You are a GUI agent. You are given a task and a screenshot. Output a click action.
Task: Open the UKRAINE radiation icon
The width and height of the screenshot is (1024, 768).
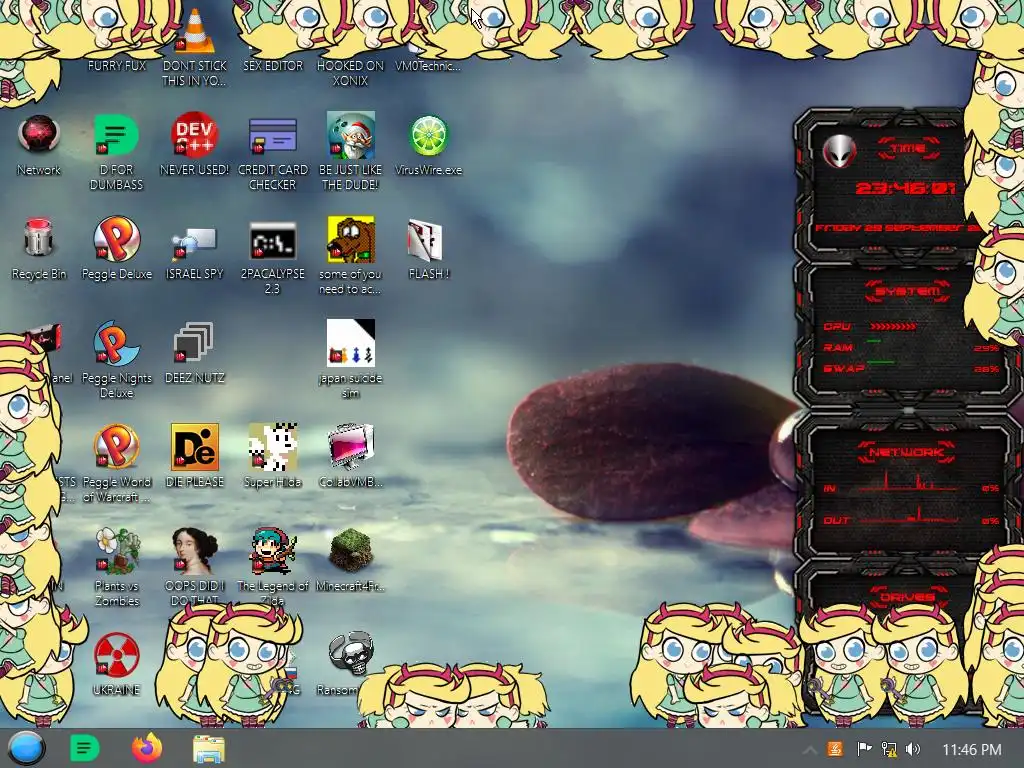point(116,654)
